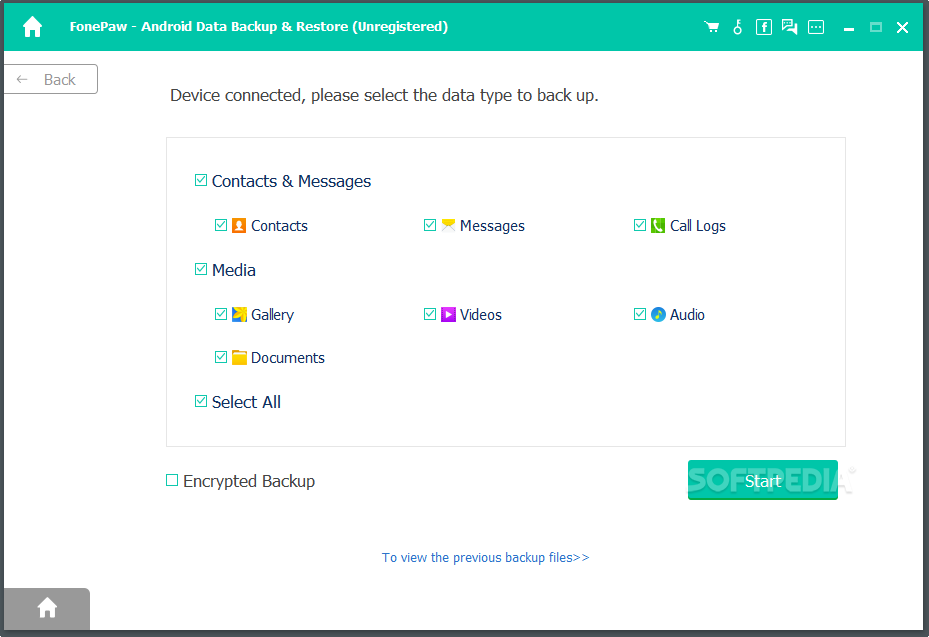Click the Gallery picture icon

pos(239,314)
